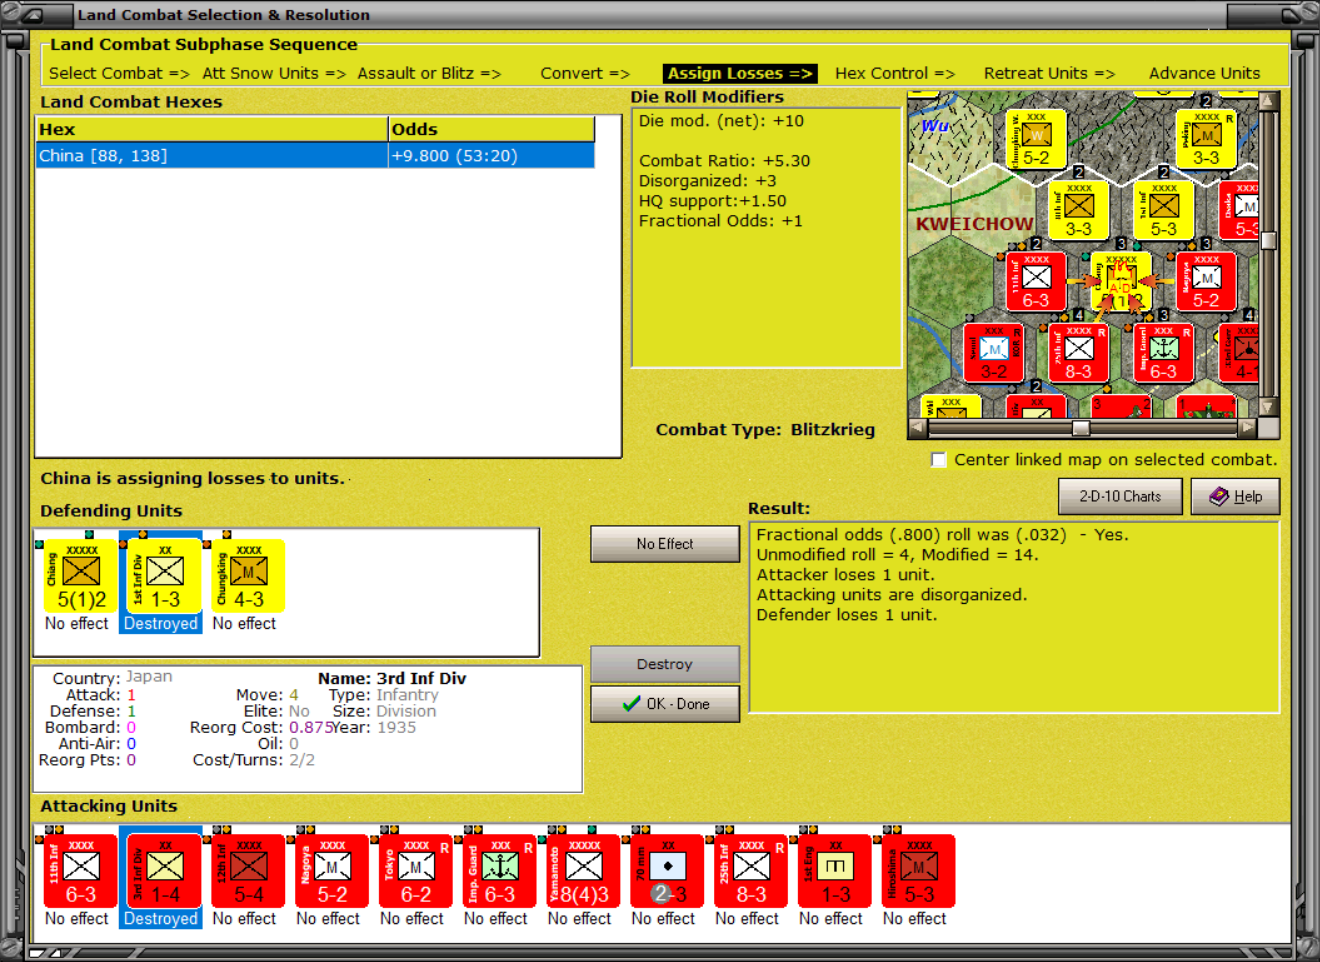The height and width of the screenshot is (962, 1320).
Task: Click the Select Combat subphase step
Action: 119,74
